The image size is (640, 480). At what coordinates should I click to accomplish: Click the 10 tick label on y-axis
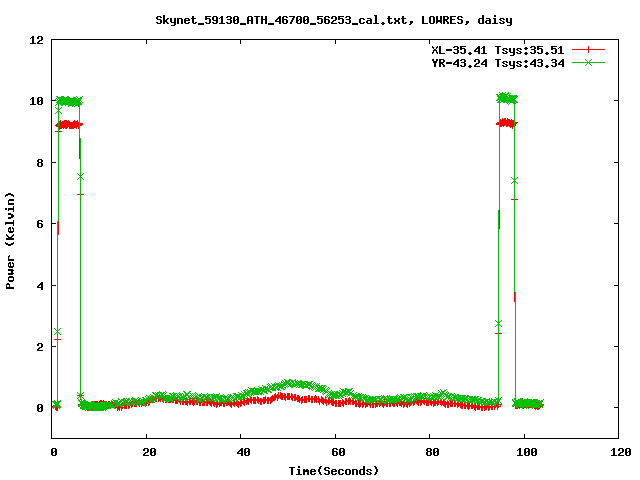[x=36, y=101]
